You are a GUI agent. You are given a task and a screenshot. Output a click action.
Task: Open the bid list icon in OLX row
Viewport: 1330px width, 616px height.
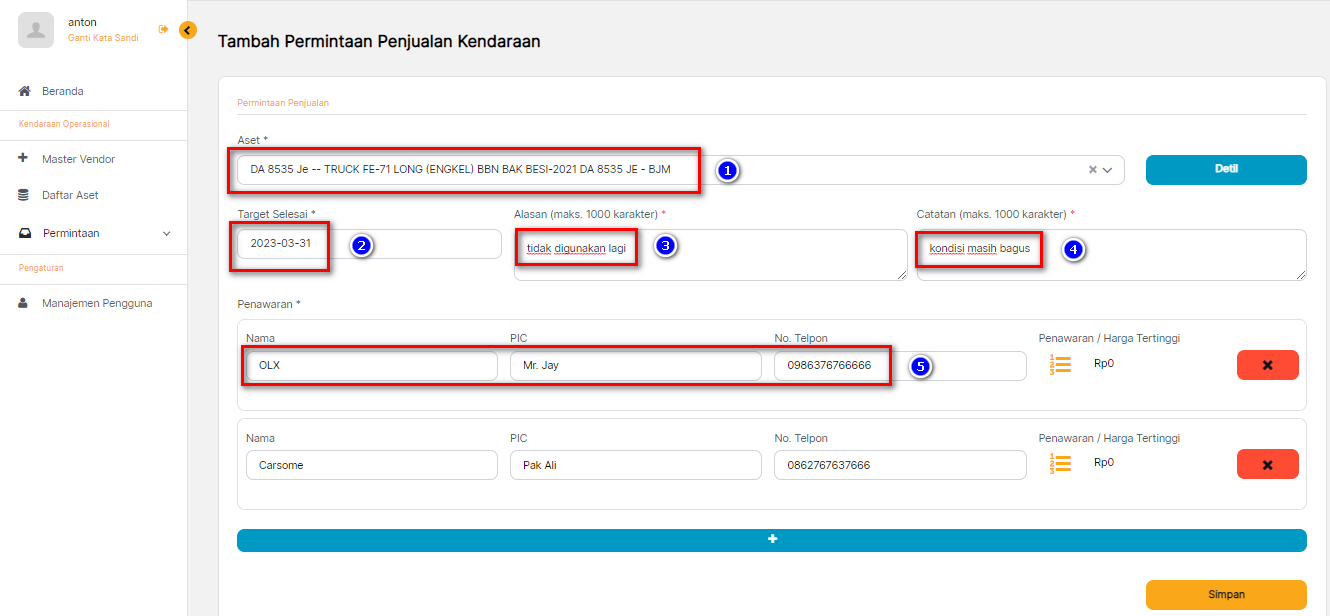pyautogui.click(x=1061, y=365)
